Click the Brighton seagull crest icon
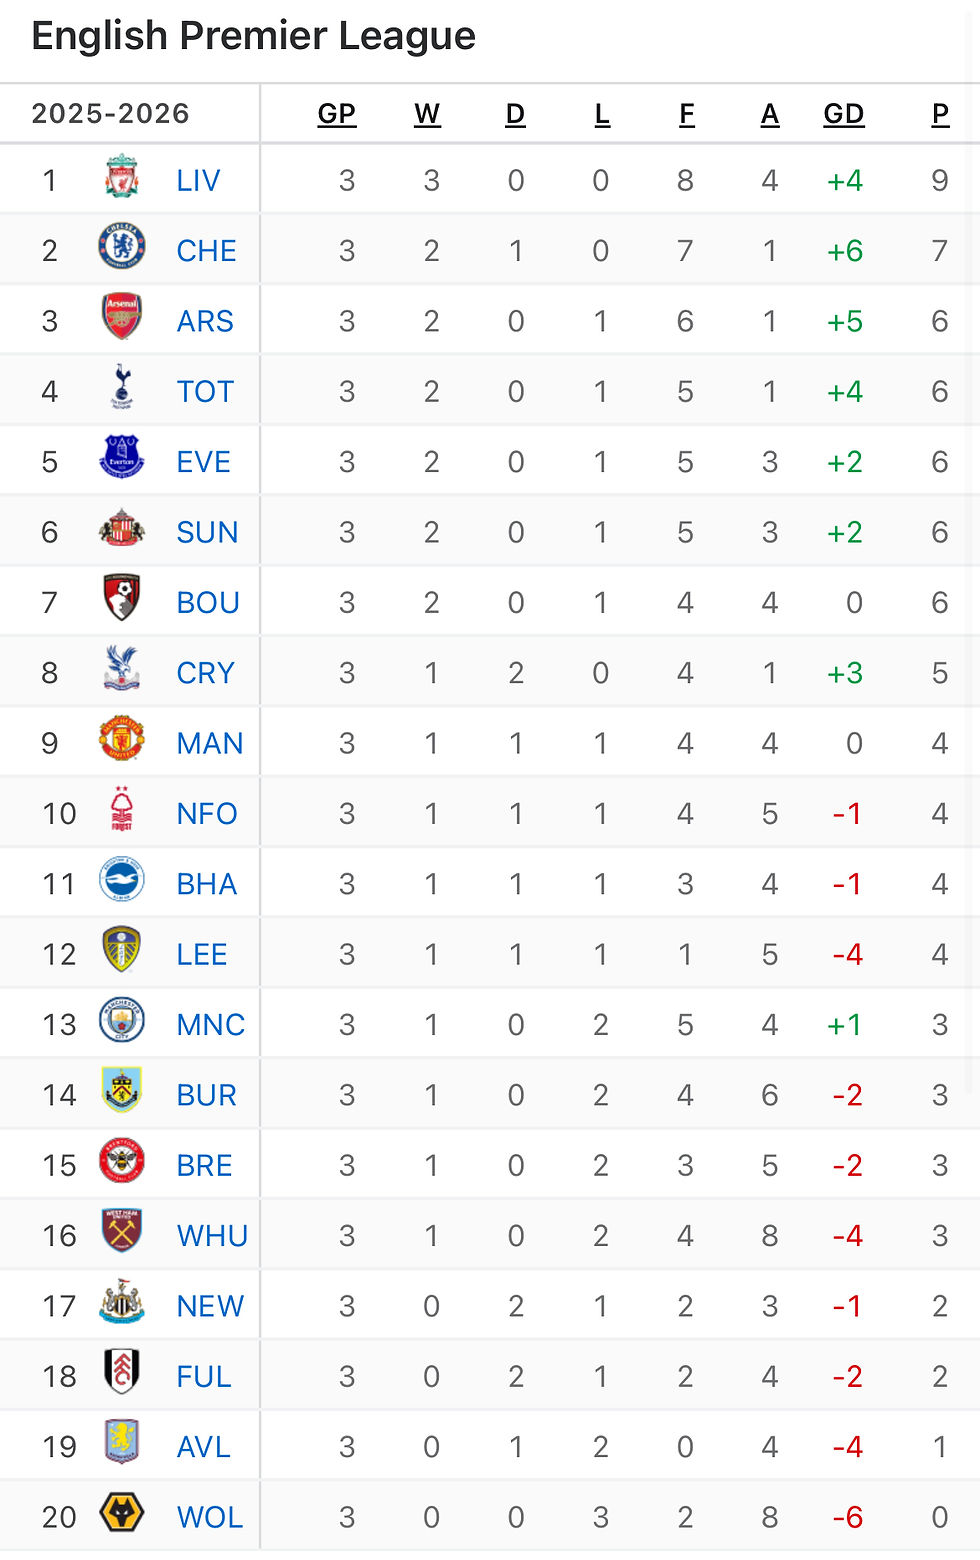The width and height of the screenshot is (980, 1560). click(122, 882)
